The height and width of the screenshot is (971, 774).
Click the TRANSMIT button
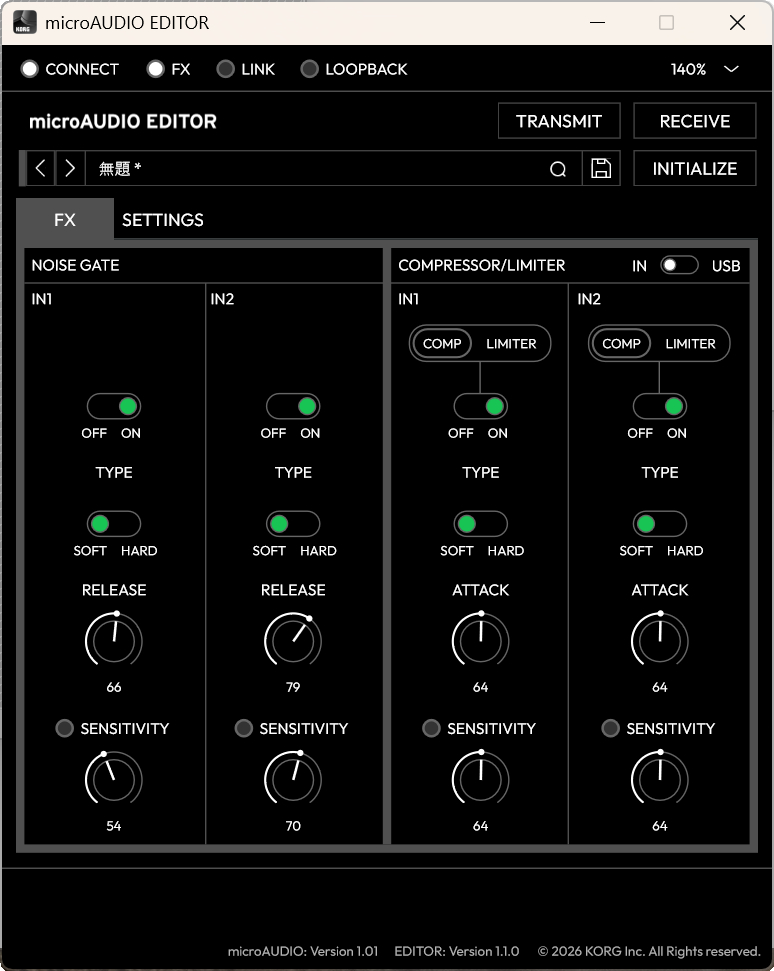559,121
